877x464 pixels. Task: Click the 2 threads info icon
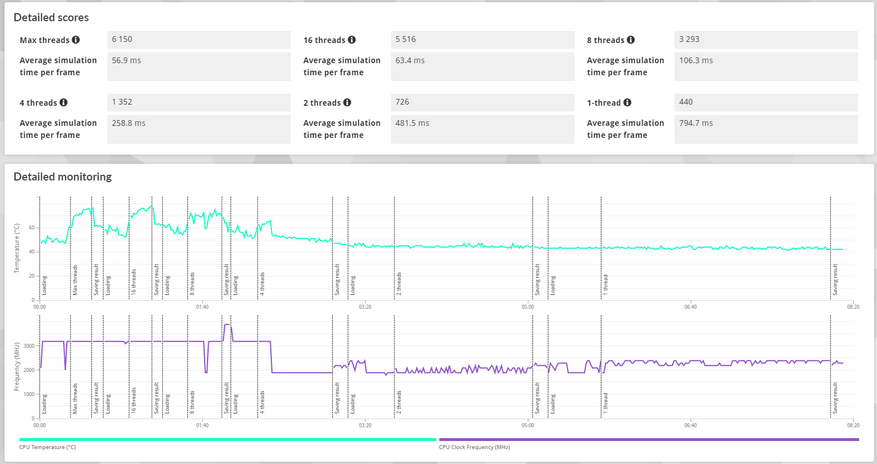click(347, 102)
